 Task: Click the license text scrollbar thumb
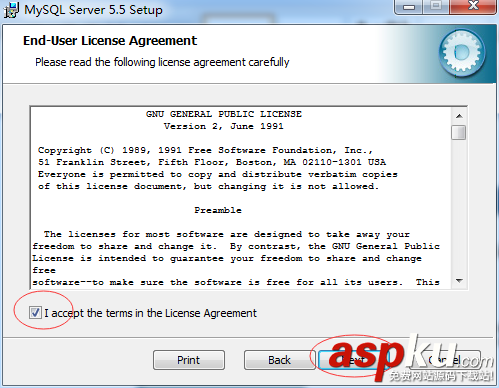459,132
